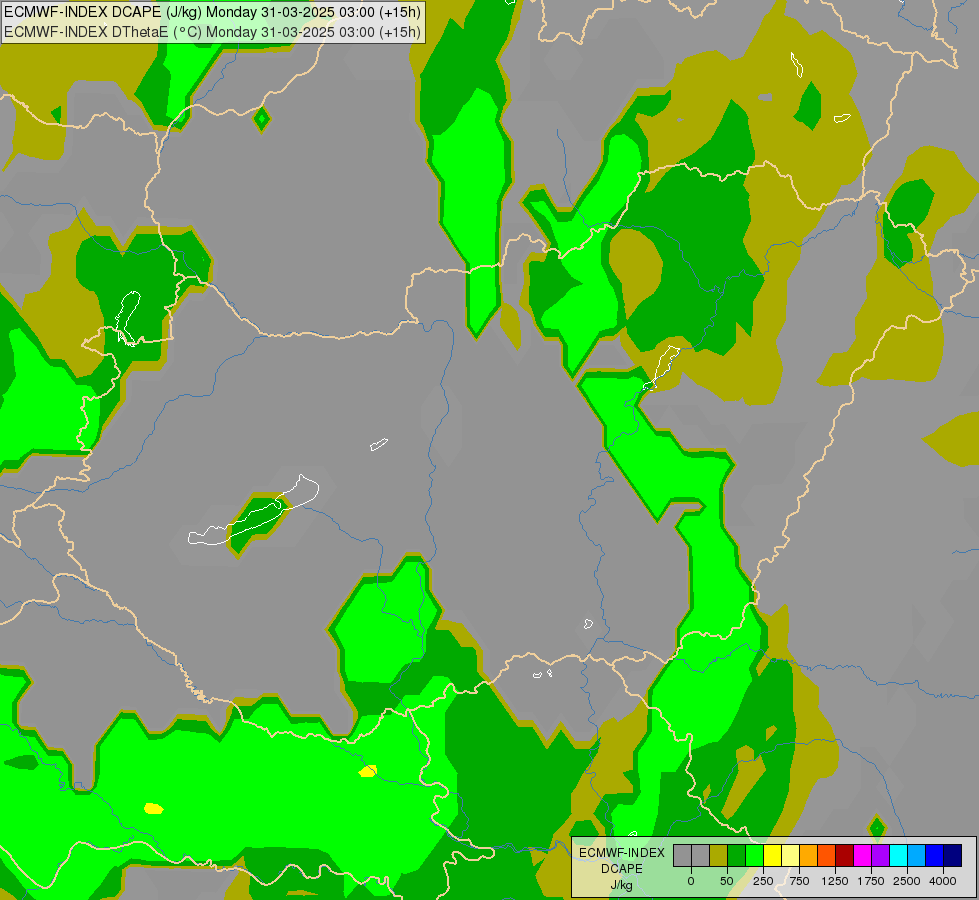This screenshot has width=979, height=900.
Task: Click the legend value 2500
Action: point(907,881)
